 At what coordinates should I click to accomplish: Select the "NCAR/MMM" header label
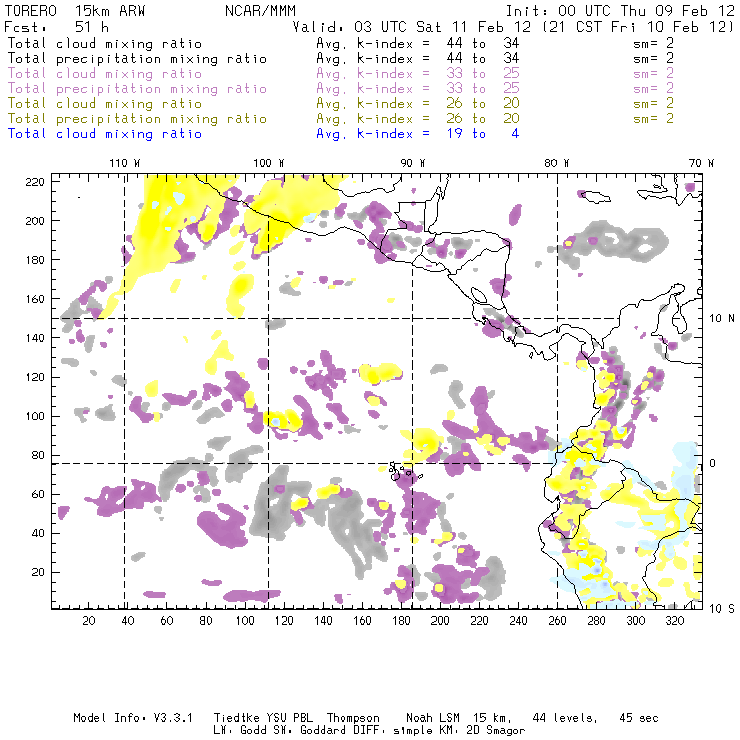click(261, 11)
